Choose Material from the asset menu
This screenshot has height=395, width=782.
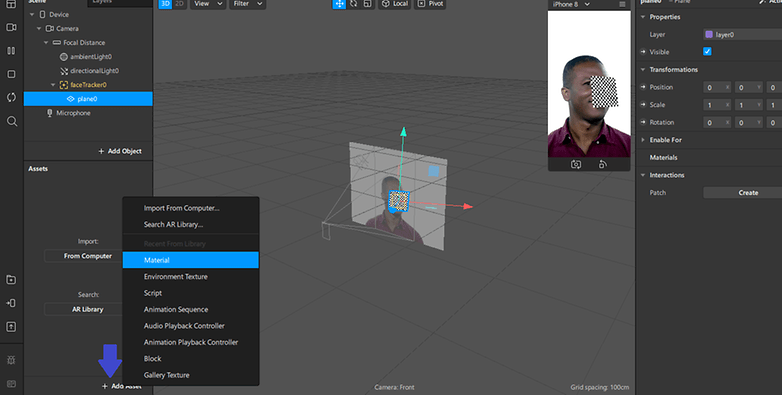click(191, 260)
